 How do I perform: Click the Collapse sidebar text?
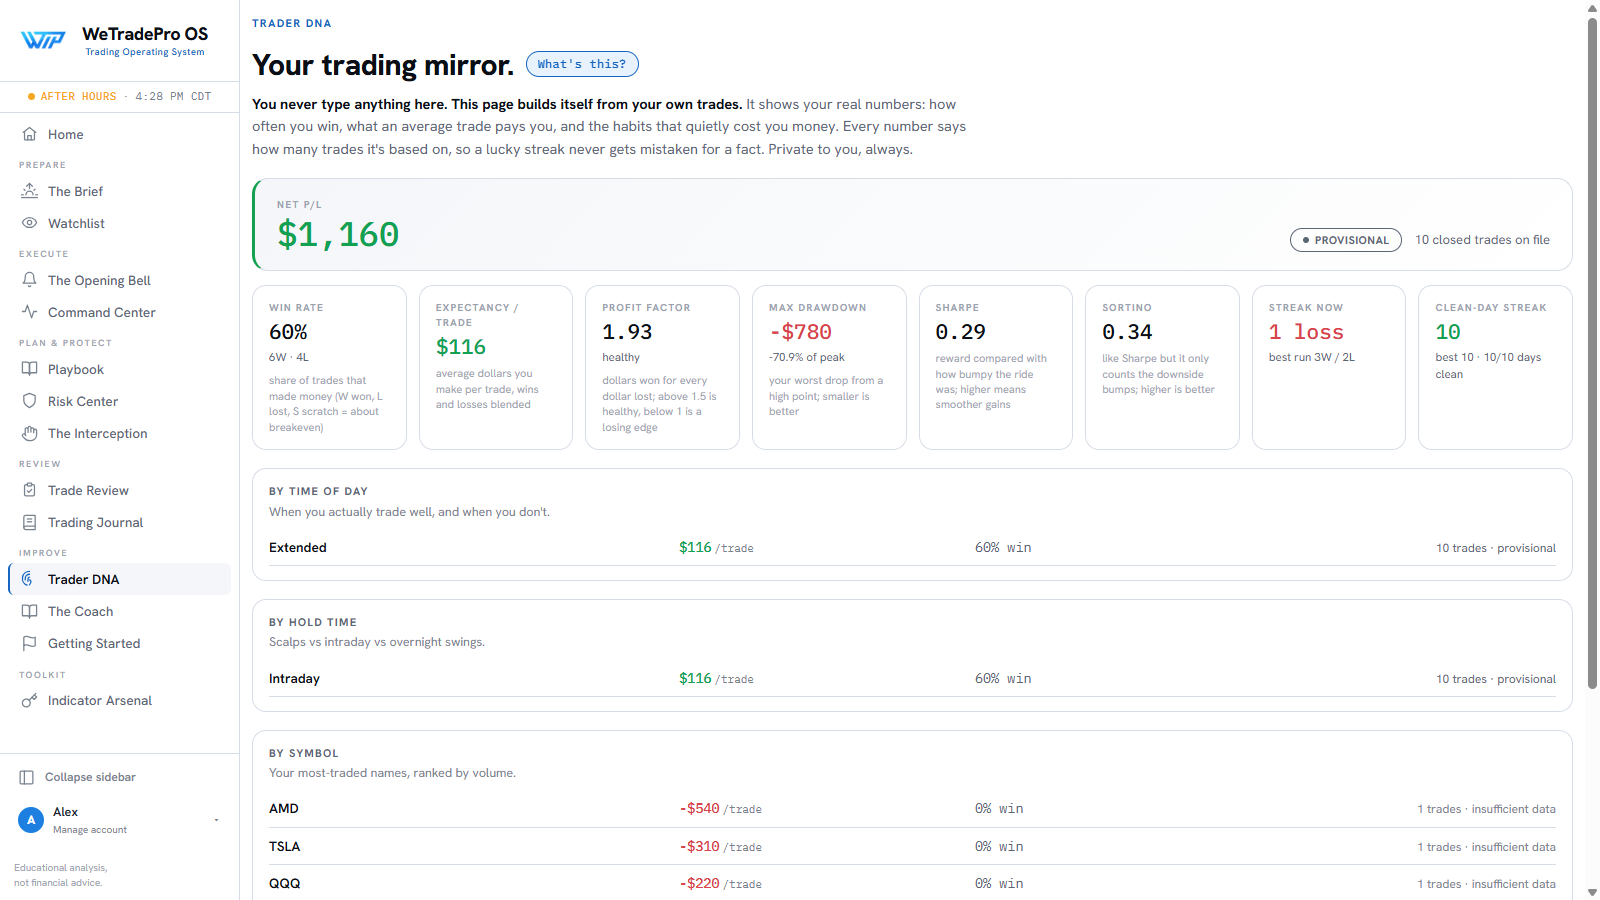tap(90, 777)
